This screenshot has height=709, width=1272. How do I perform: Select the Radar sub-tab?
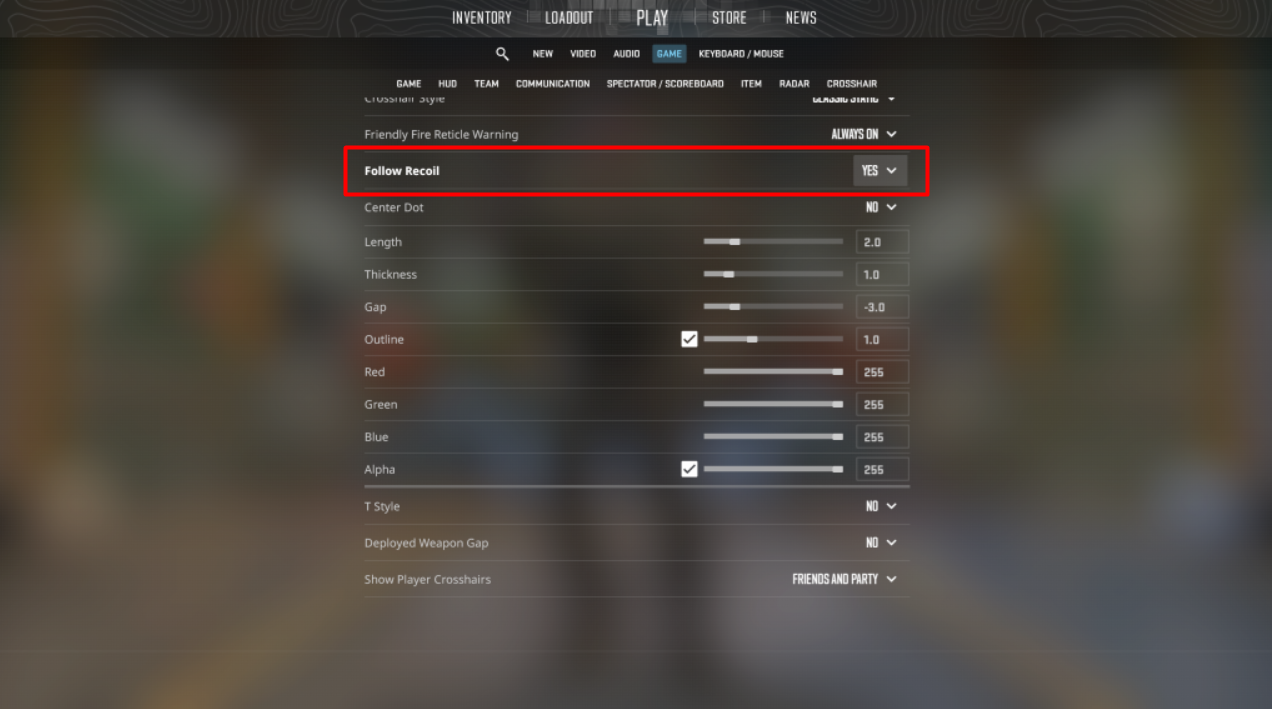click(x=794, y=84)
